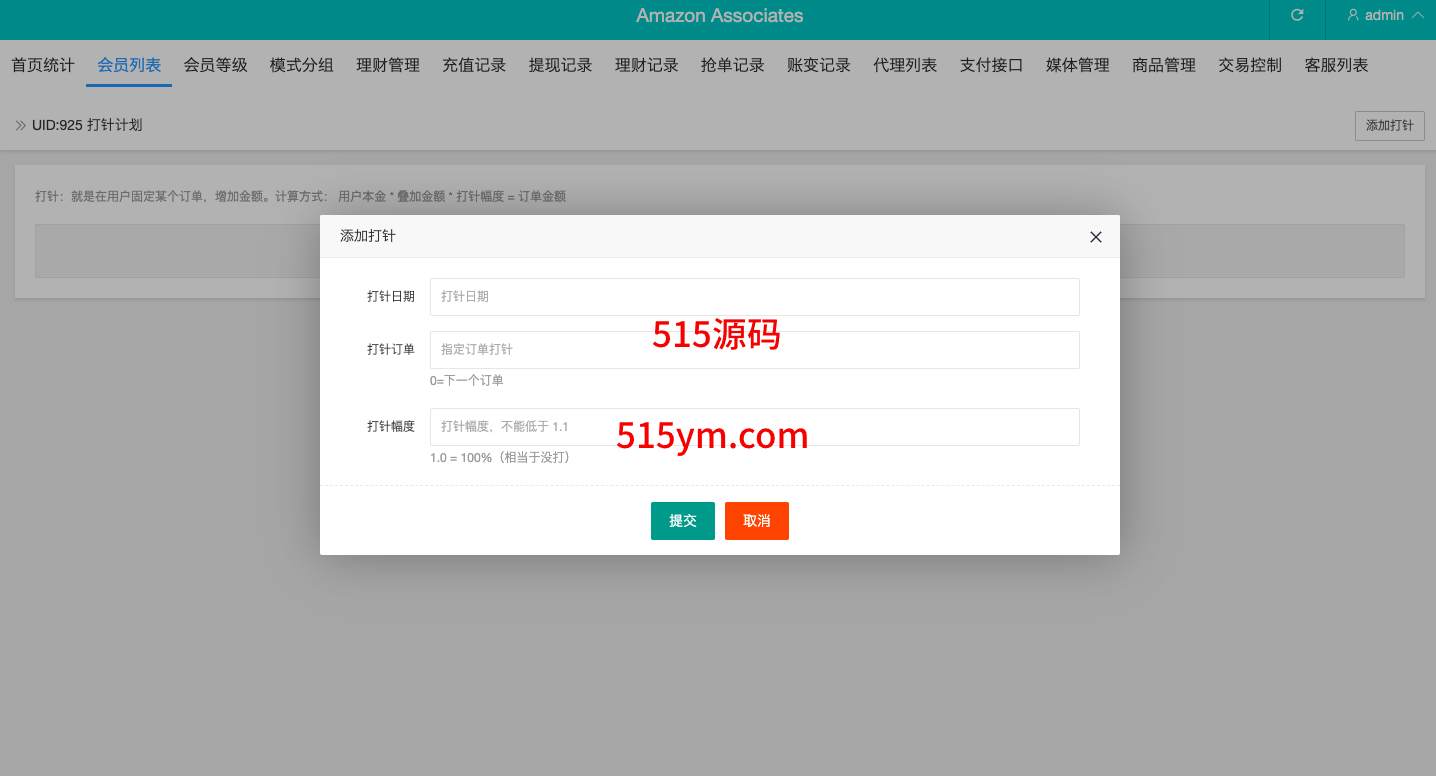Open the 提现记录 menu item
This screenshot has height=776, width=1436.
click(560, 65)
